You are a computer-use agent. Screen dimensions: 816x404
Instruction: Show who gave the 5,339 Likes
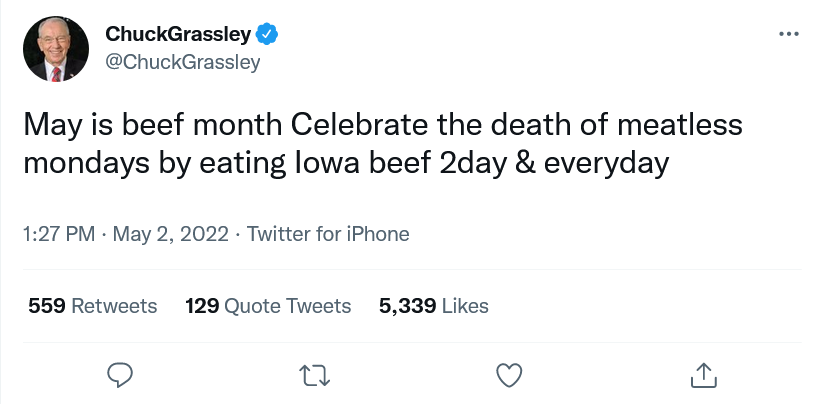(434, 306)
